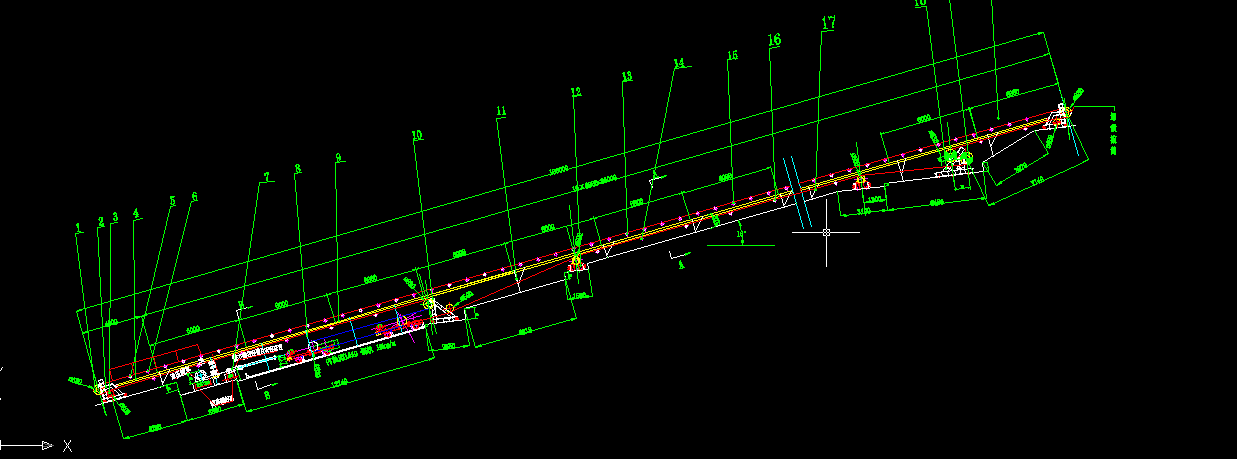Select callout number 7 label
Viewport: 1237px width, 459px height.
[266, 177]
